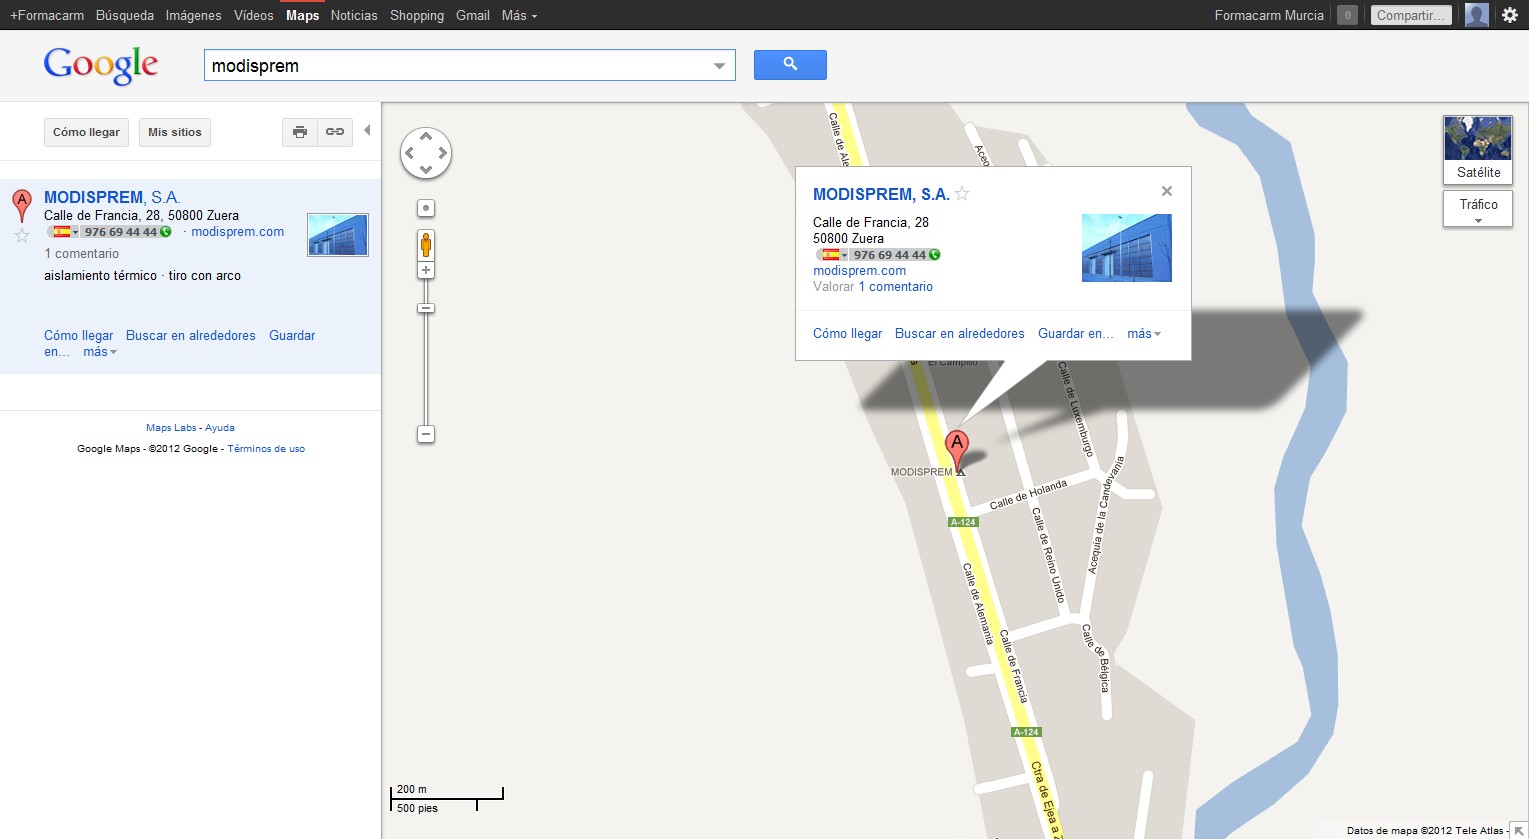This screenshot has width=1529, height=839.
Task: Click the search input field with 'modisprem'
Action: (x=470, y=66)
